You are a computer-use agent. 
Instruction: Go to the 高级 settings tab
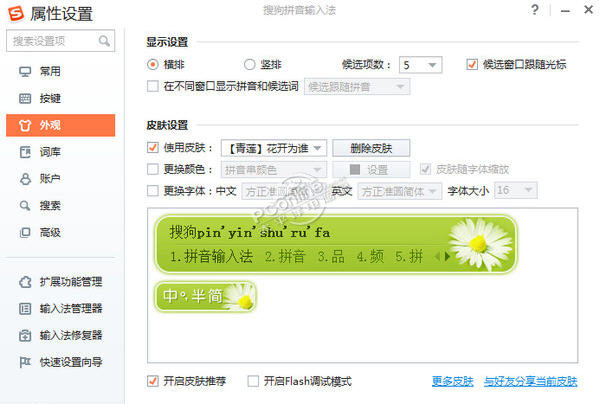click(60, 232)
